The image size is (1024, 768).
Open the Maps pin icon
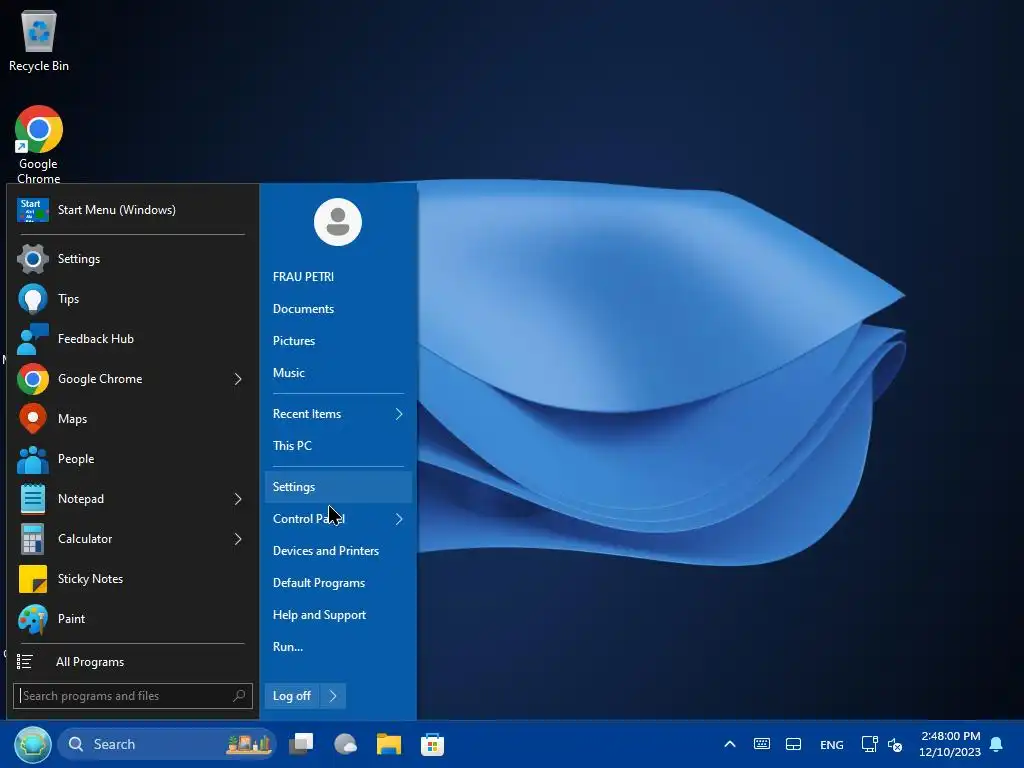coord(33,419)
